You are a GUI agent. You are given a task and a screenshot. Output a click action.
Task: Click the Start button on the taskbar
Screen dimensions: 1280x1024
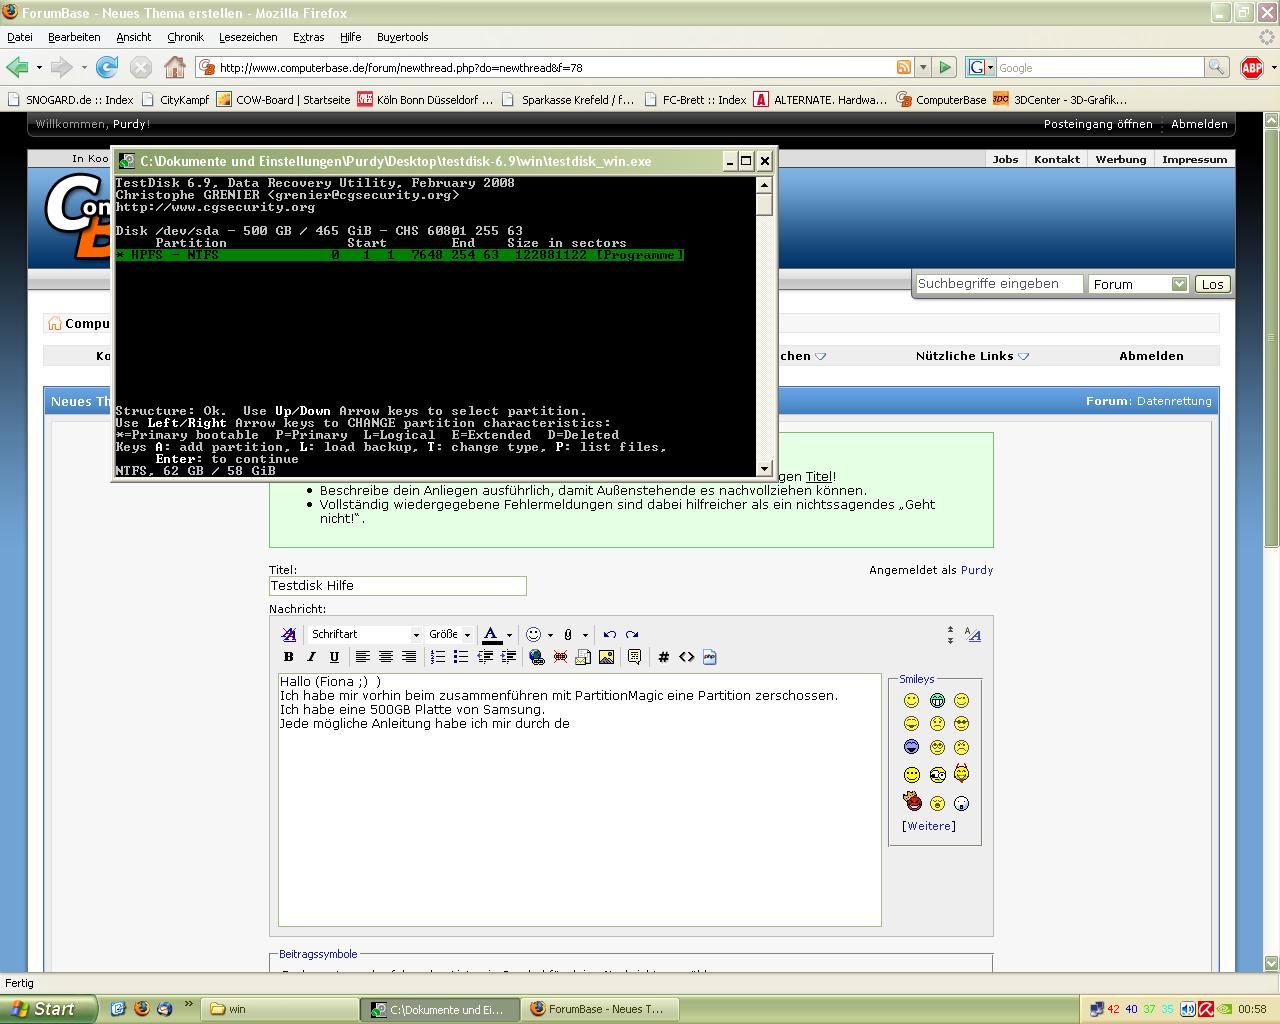[49, 1009]
